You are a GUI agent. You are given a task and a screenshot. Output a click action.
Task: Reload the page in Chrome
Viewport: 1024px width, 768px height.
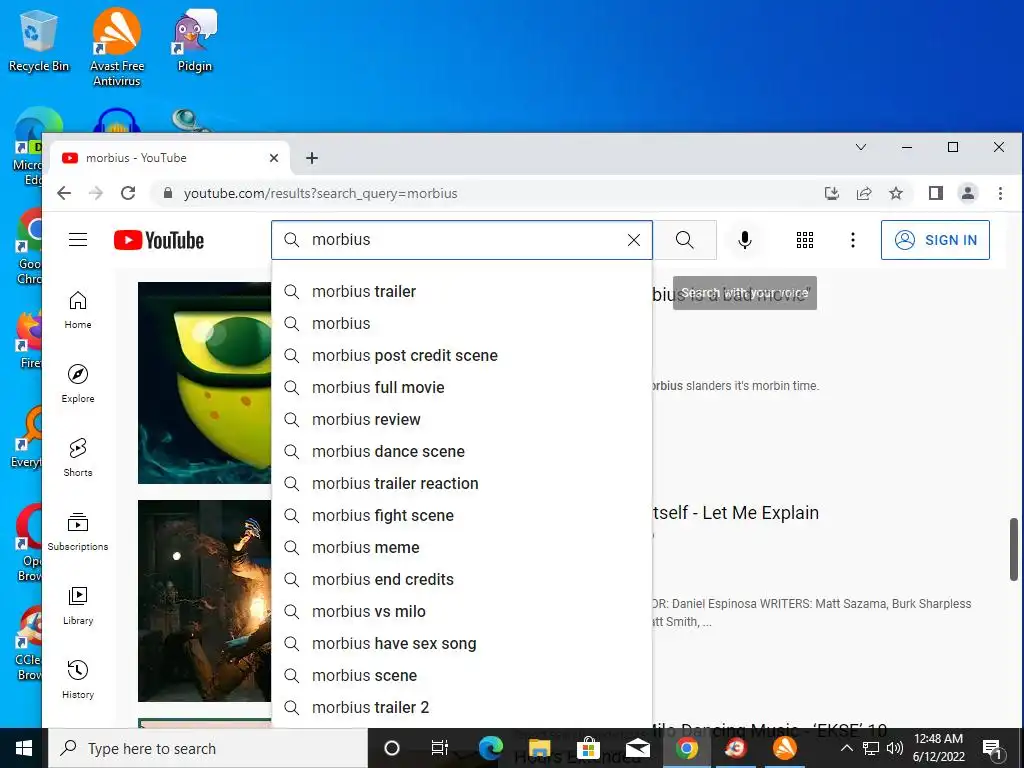click(x=128, y=193)
